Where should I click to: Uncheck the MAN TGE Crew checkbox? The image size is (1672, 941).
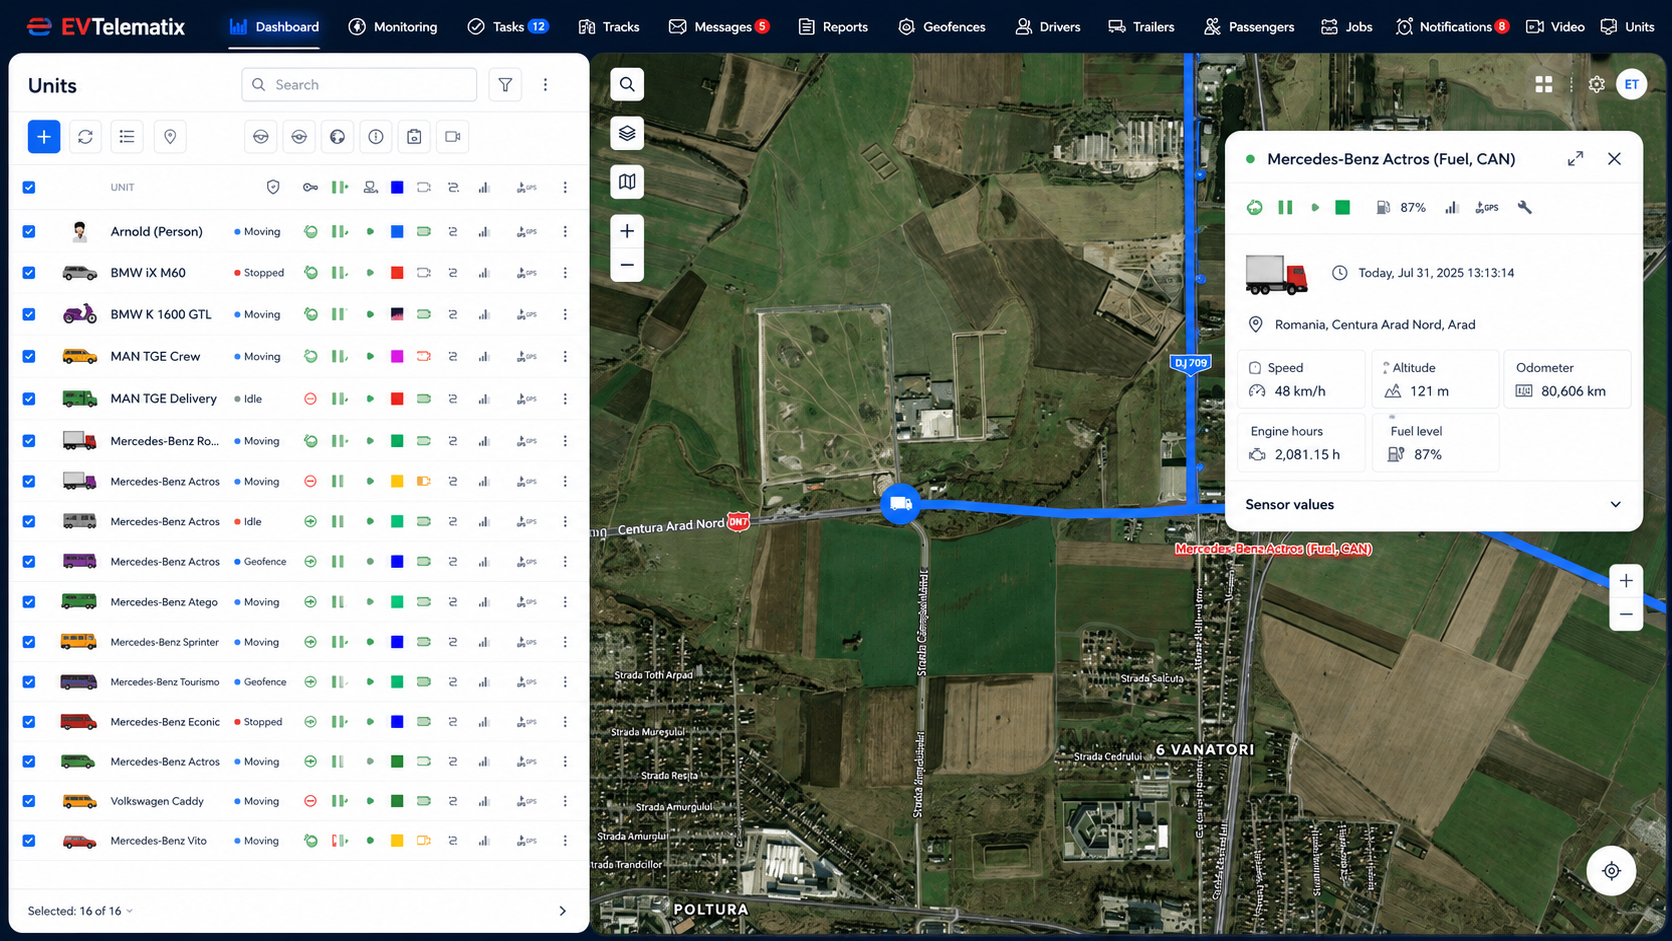(x=29, y=356)
